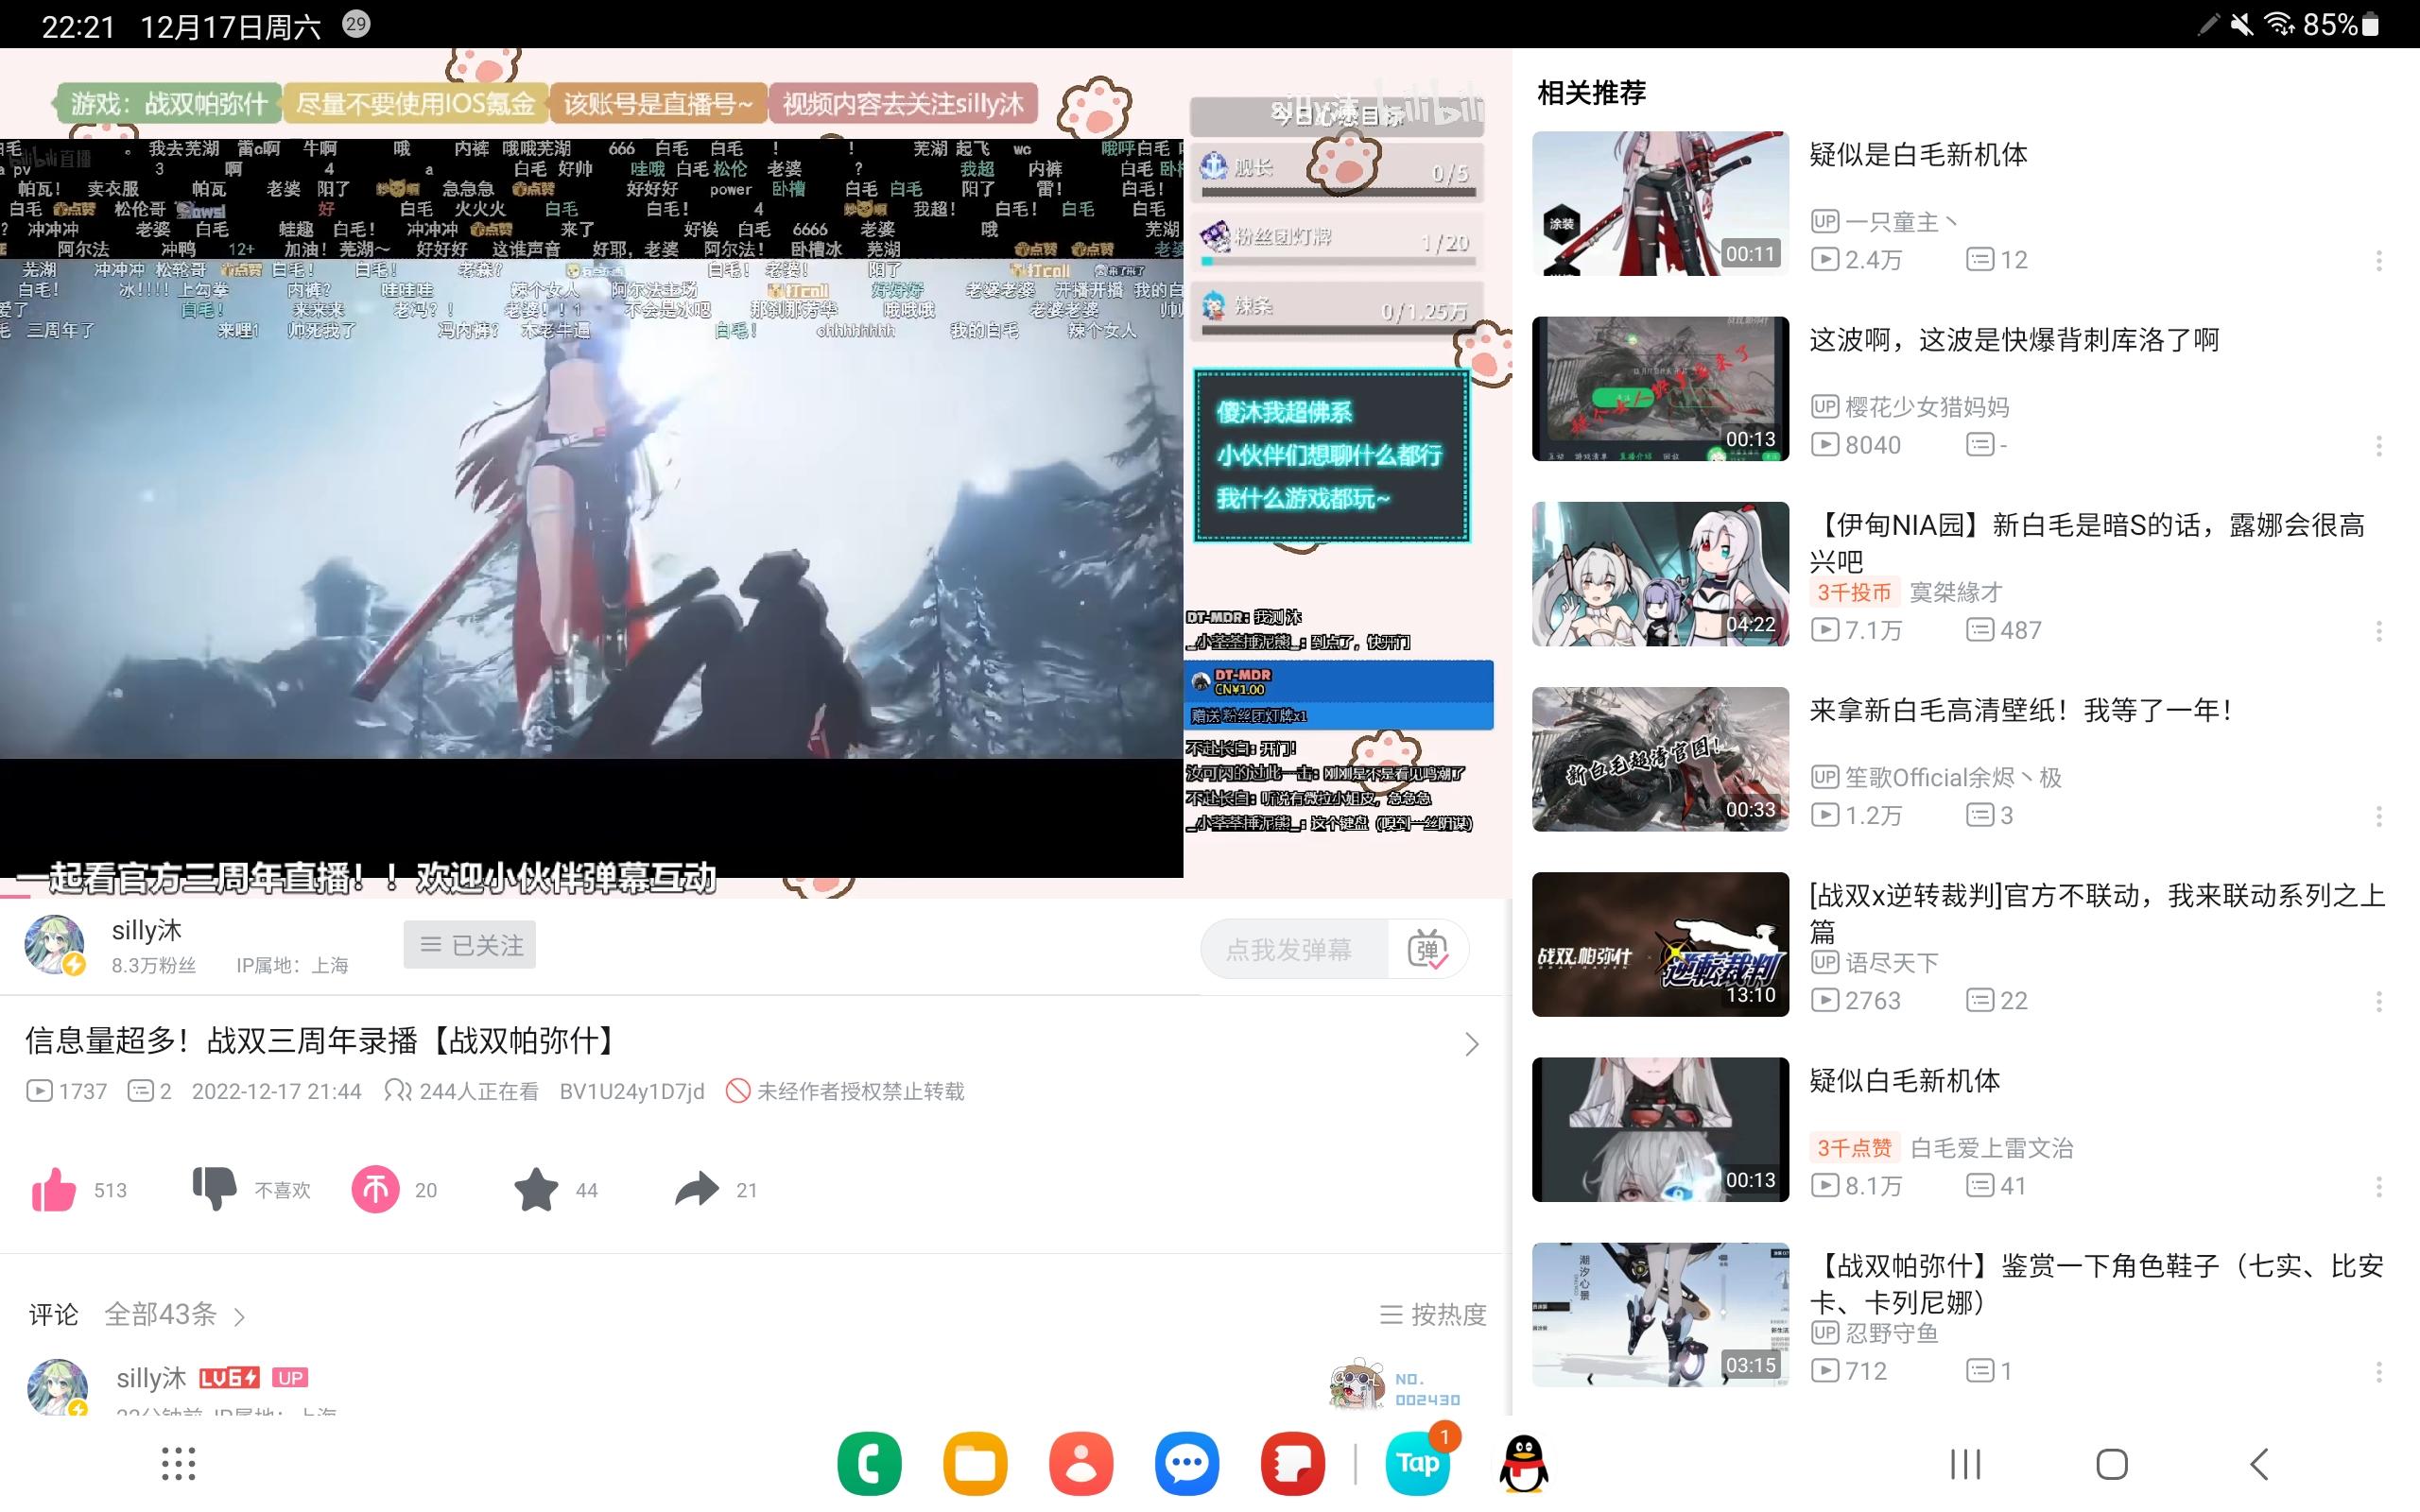Open more options for 白毛爱上雷文治 video
2420x1512 pixels.
(x=2378, y=1187)
